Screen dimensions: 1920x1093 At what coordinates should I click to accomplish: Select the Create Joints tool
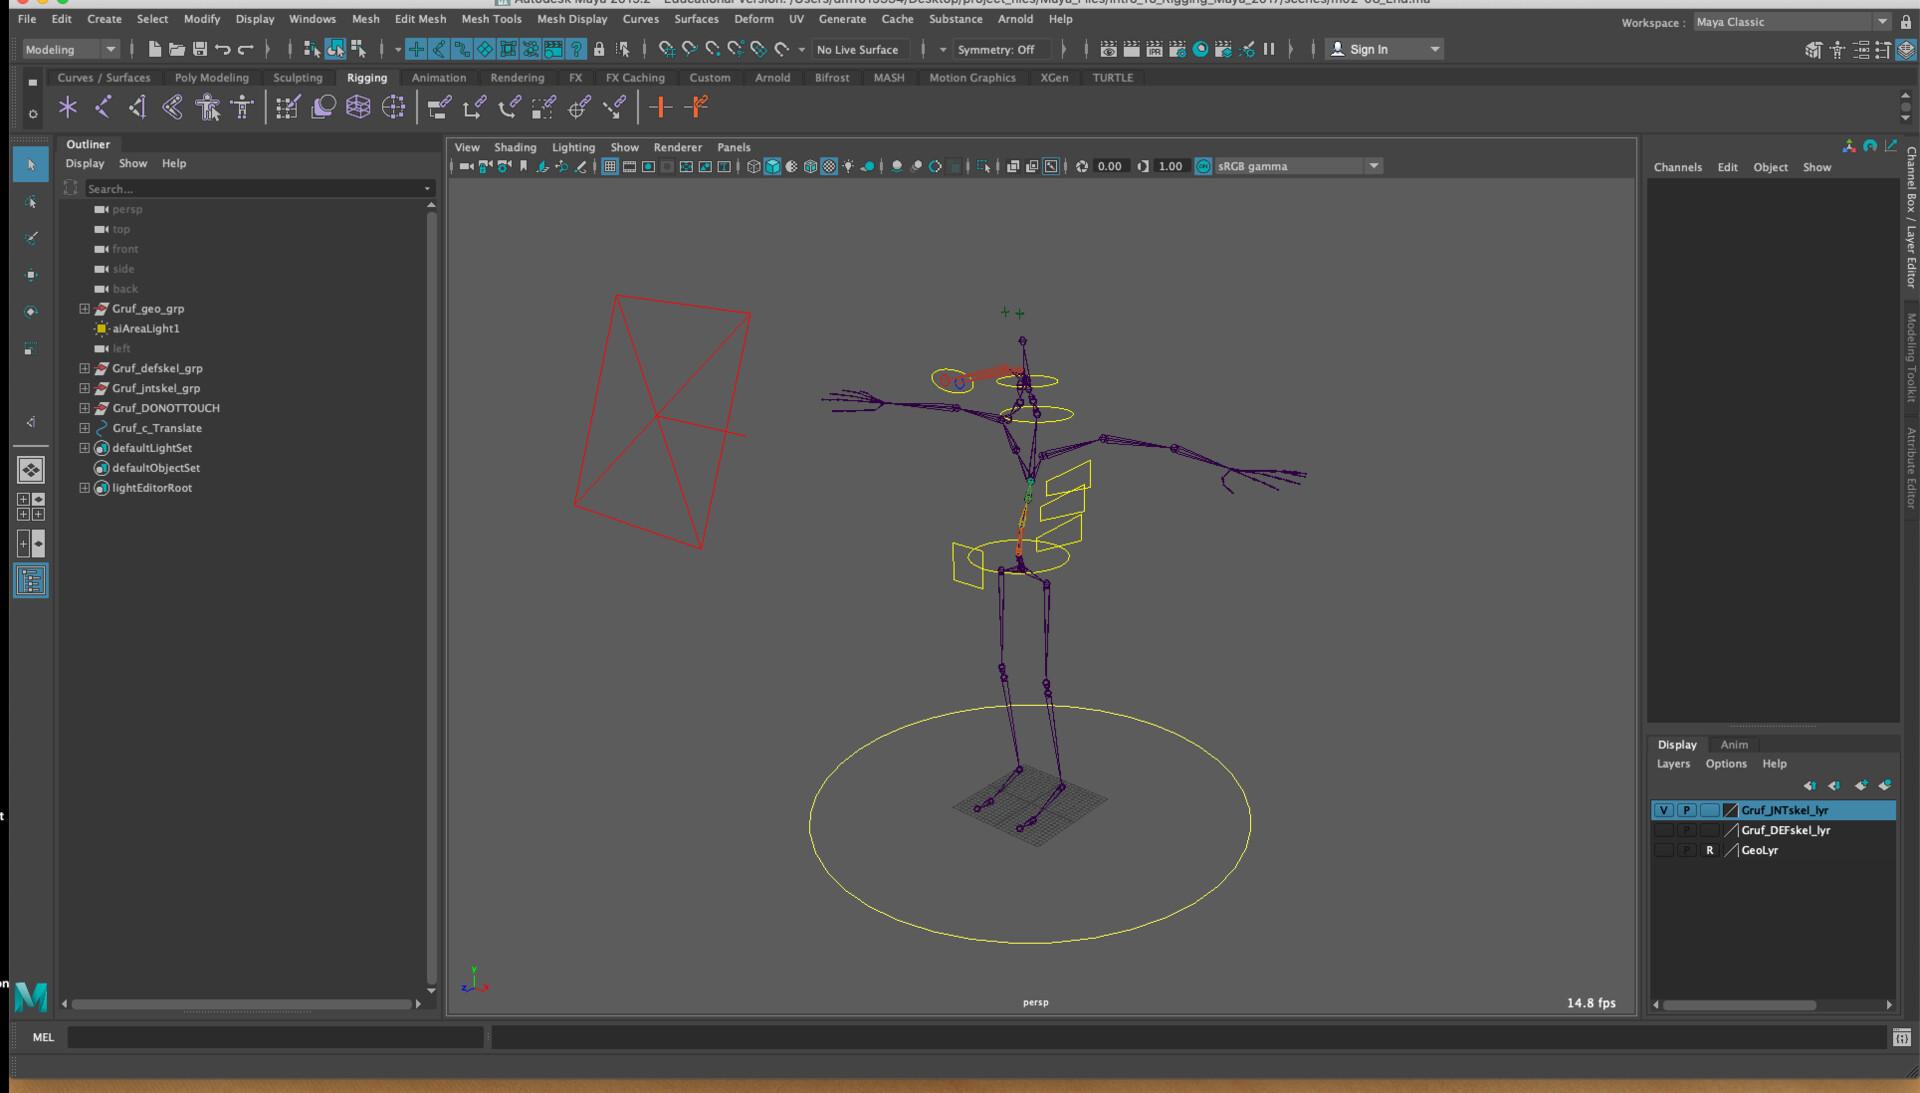(67, 107)
